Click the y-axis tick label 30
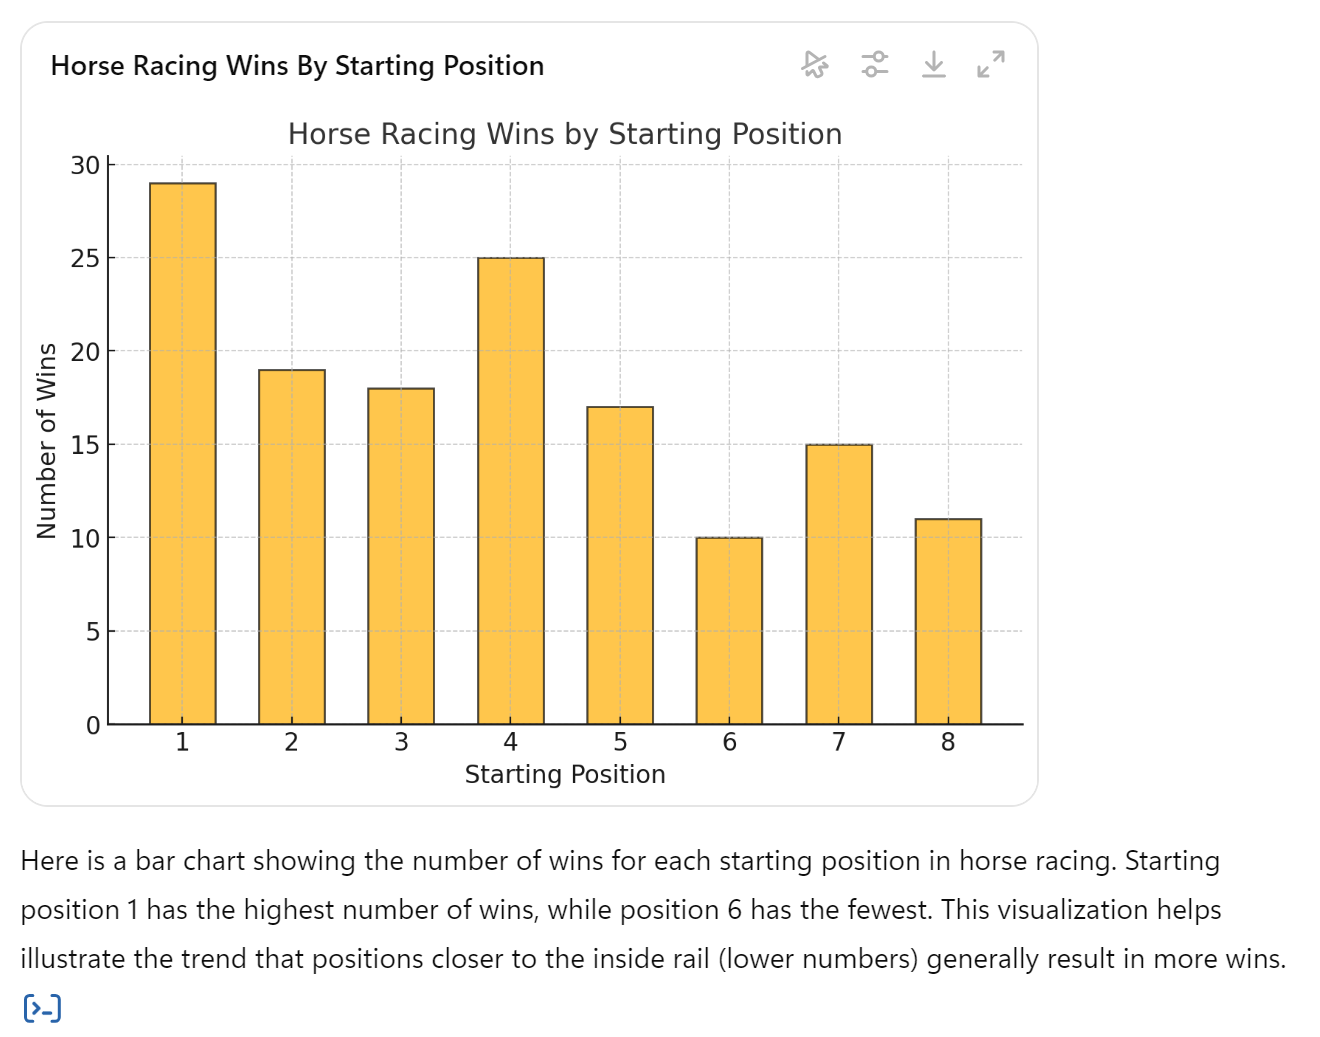 [85, 165]
